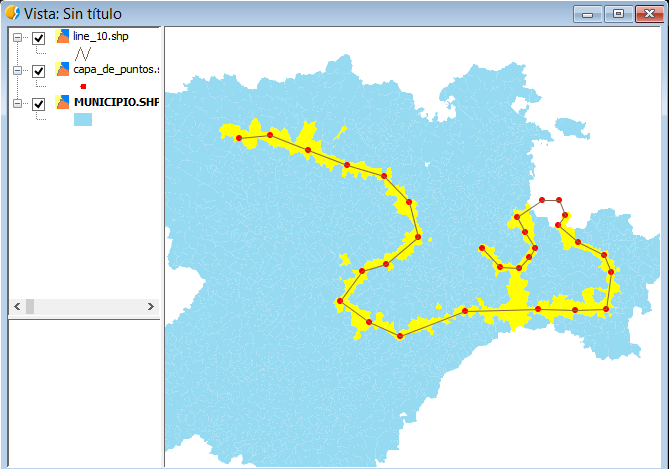Image resolution: width=669 pixels, height=469 pixels.
Task: Click the layer panel scrollbar left arrow
Action: [x=16, y=306]
